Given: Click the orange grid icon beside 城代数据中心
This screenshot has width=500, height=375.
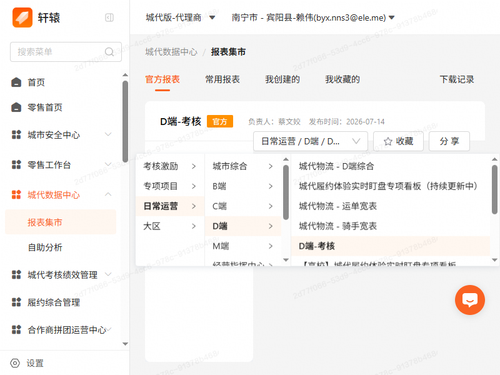Looking at the screenshot, I should (16, 195).
